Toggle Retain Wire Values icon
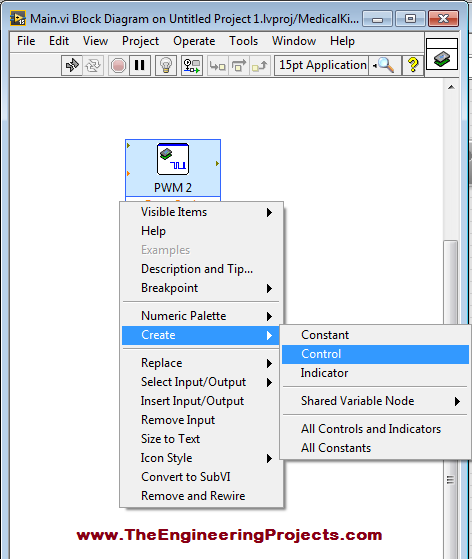Viewport: 472px width, 559px height. tap(192, 66)
